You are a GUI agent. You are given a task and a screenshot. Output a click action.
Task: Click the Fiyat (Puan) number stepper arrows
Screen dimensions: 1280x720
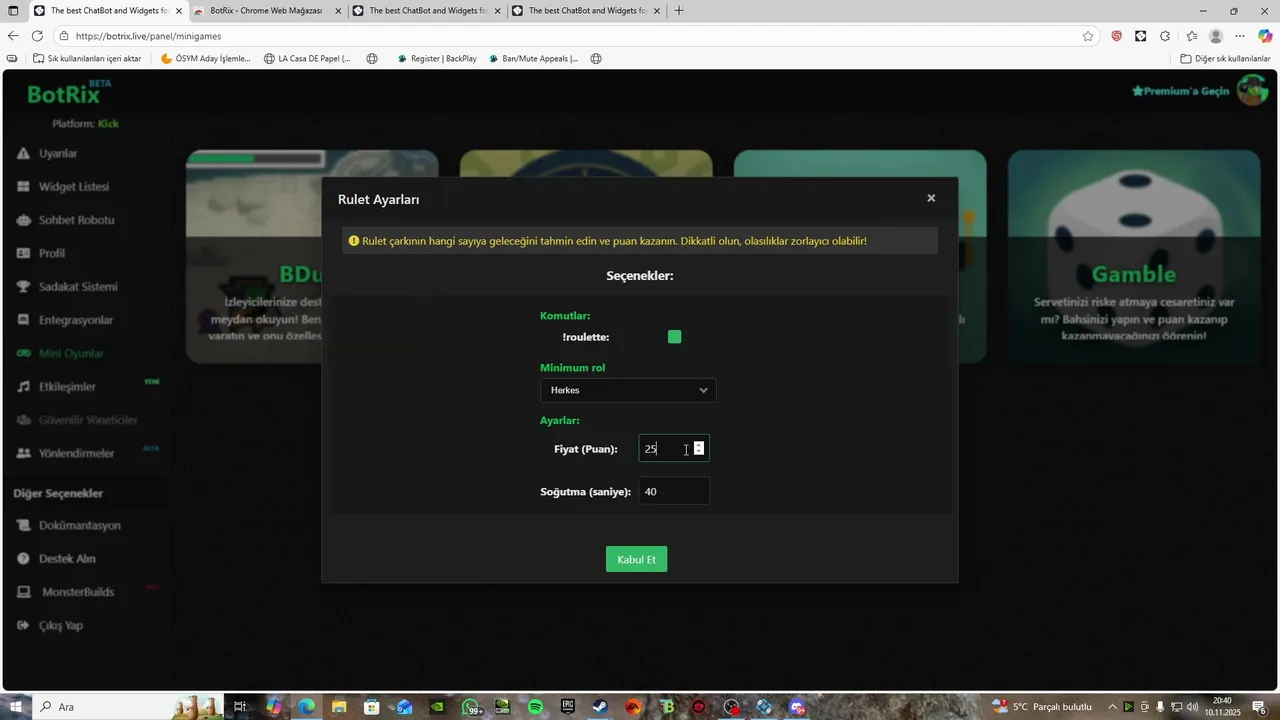(x=699, y=449)
